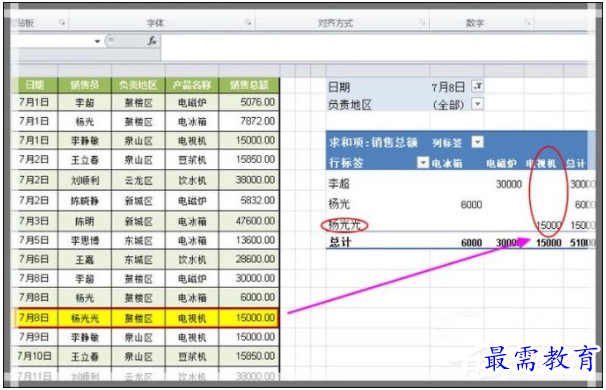This screenshot has width=606, height=390.
Task: Click the 7月5日 date cell
Action: [34, 240]
